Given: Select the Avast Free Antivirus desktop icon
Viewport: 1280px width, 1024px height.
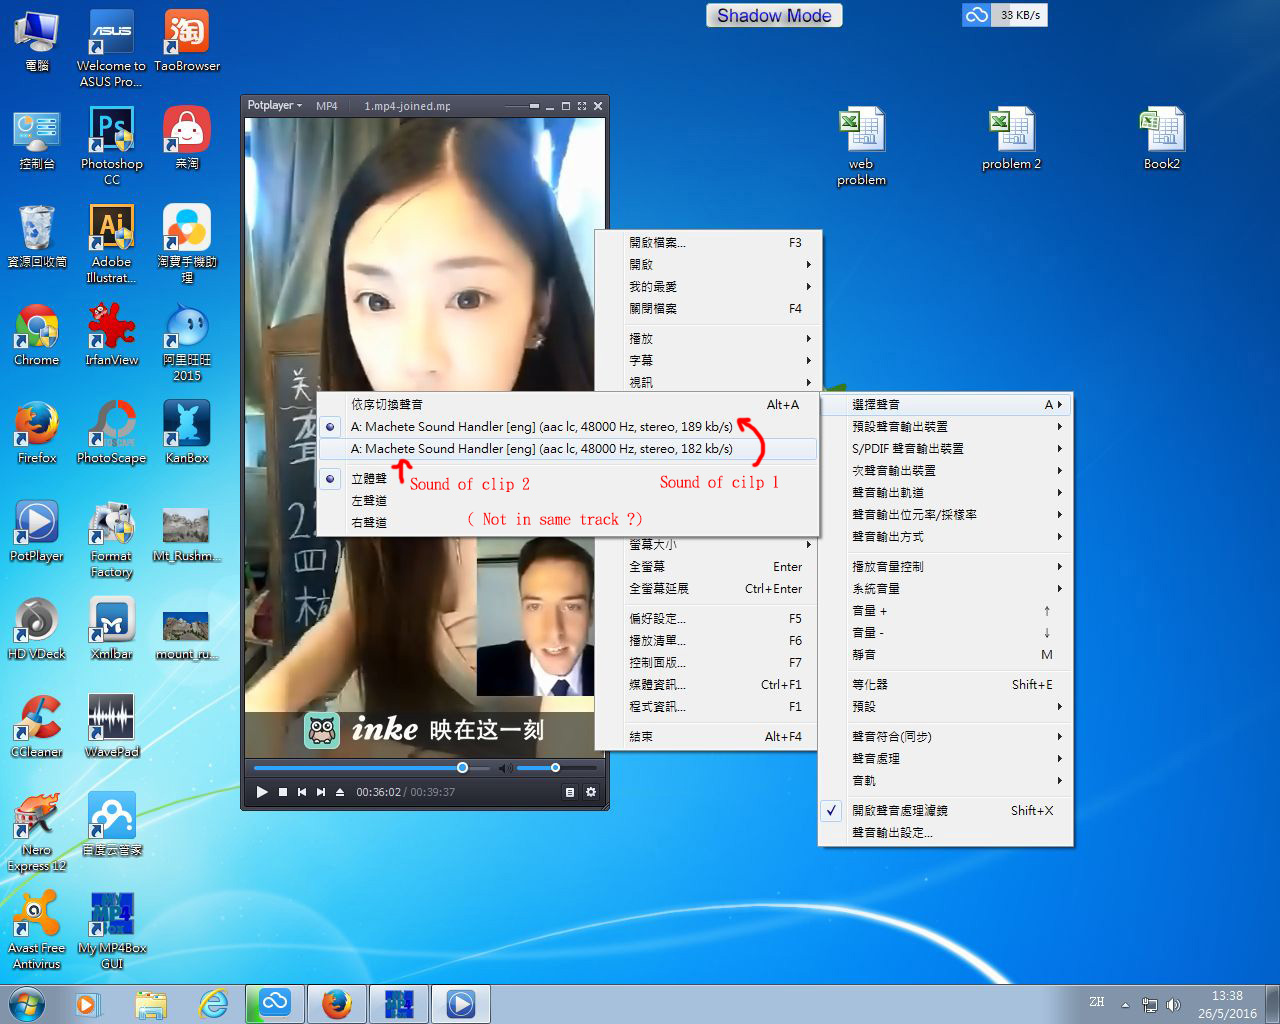Looking at the screenshot, I should 37,930.
